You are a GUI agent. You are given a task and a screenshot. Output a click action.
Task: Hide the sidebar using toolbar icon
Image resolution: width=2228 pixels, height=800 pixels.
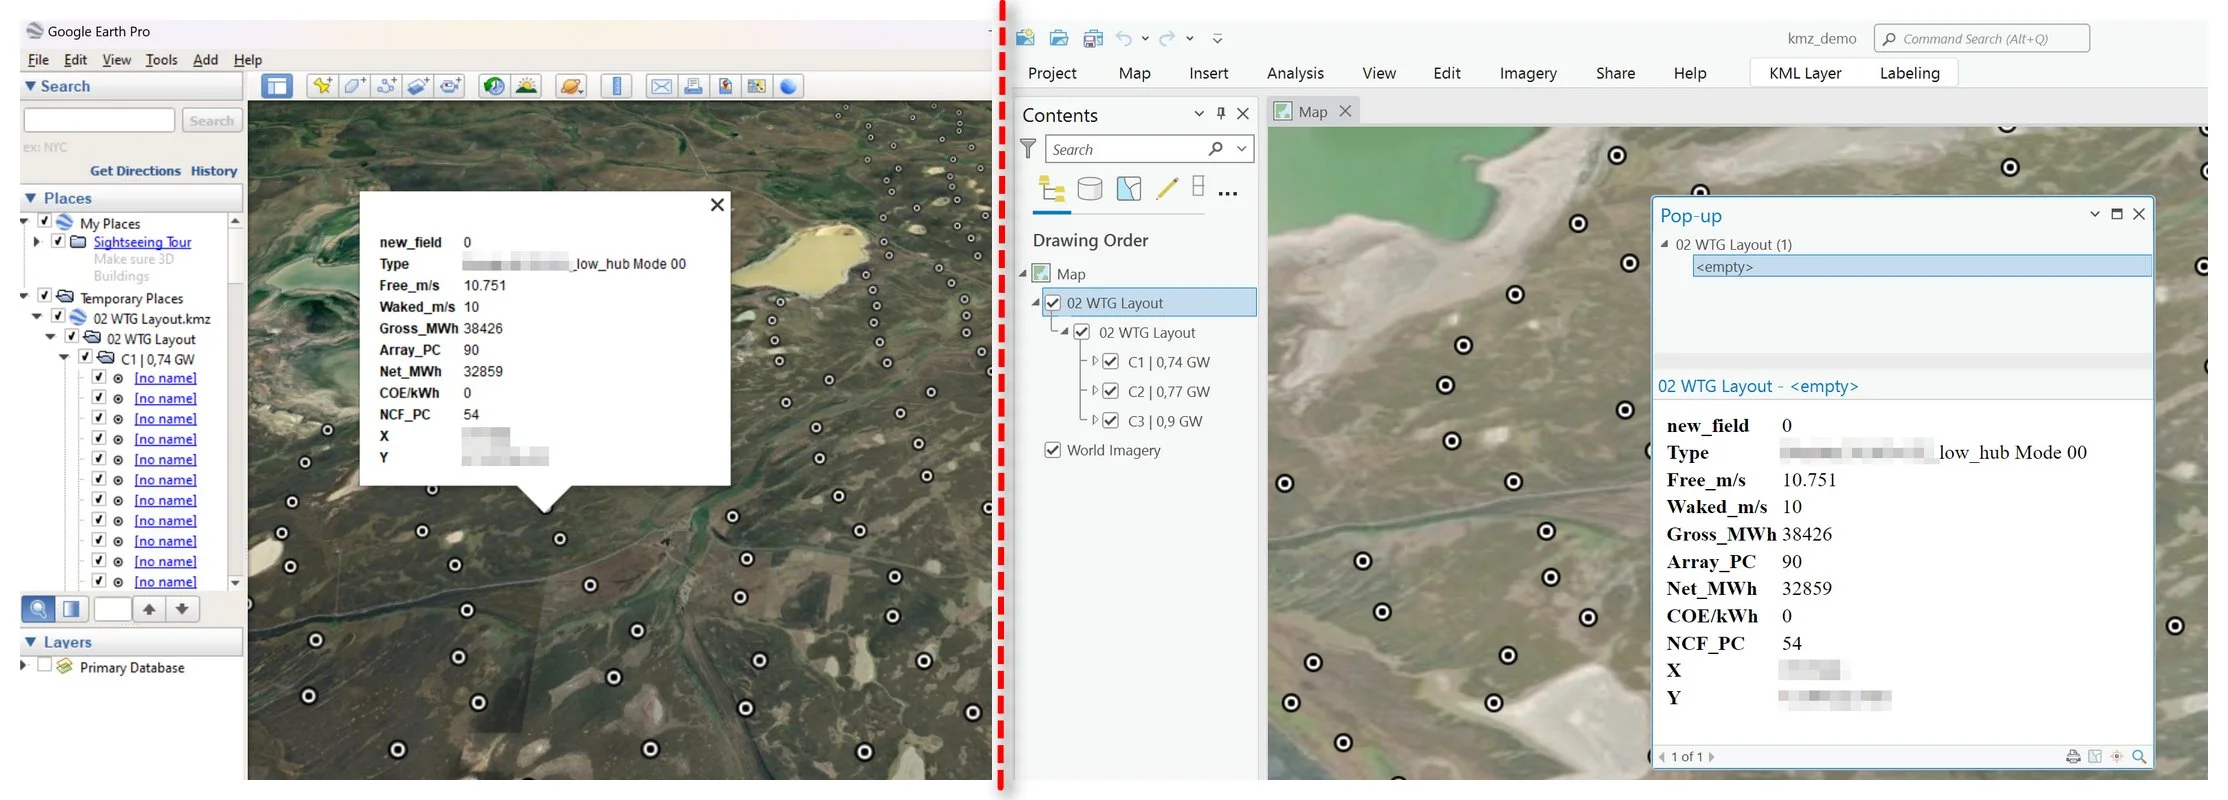[x=277, y=86]
